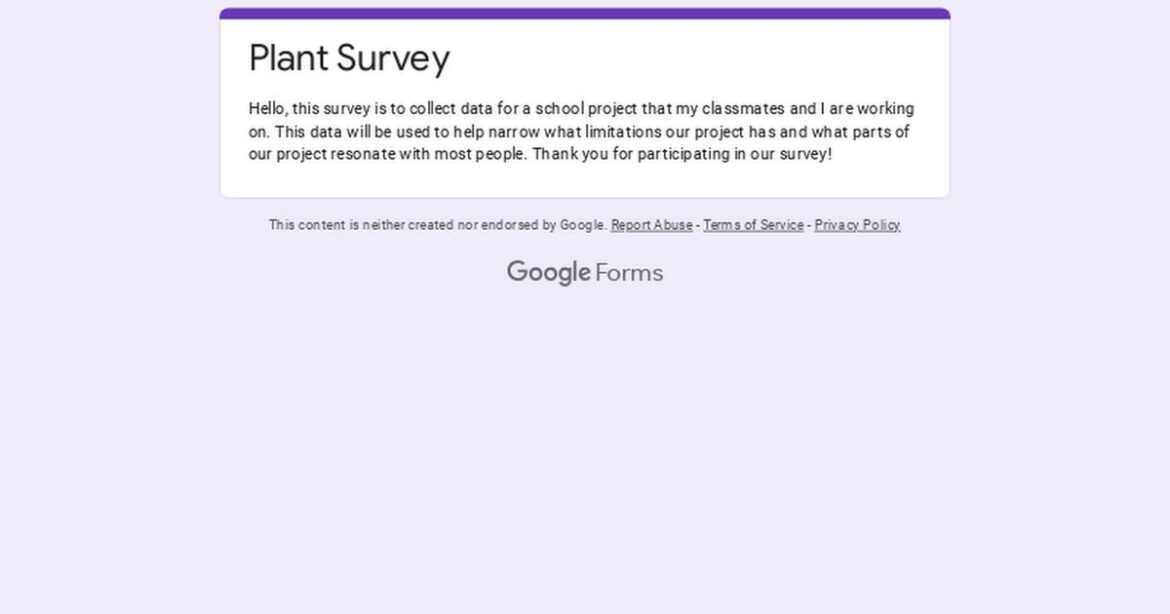
Task: Select the Google wordmark at page bottom
Action: pyautogui.click(x=549, y=271)
